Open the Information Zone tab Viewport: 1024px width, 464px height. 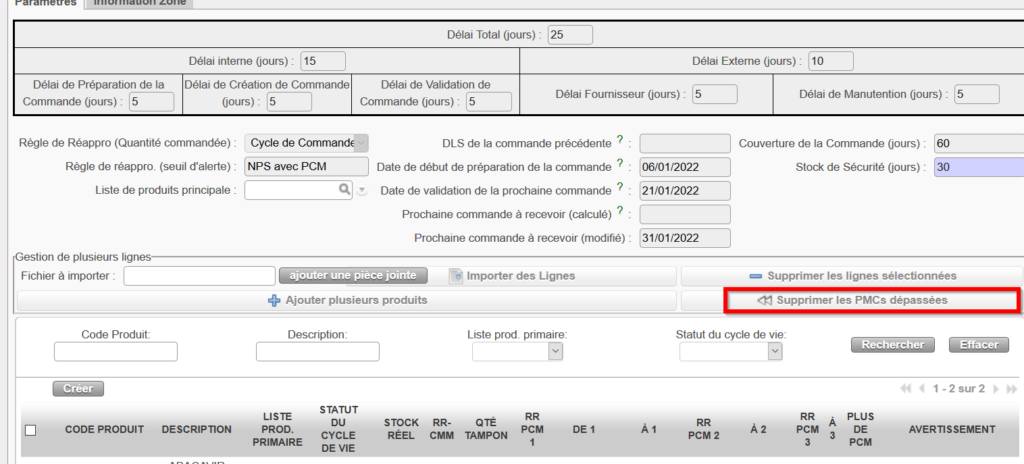139,3
